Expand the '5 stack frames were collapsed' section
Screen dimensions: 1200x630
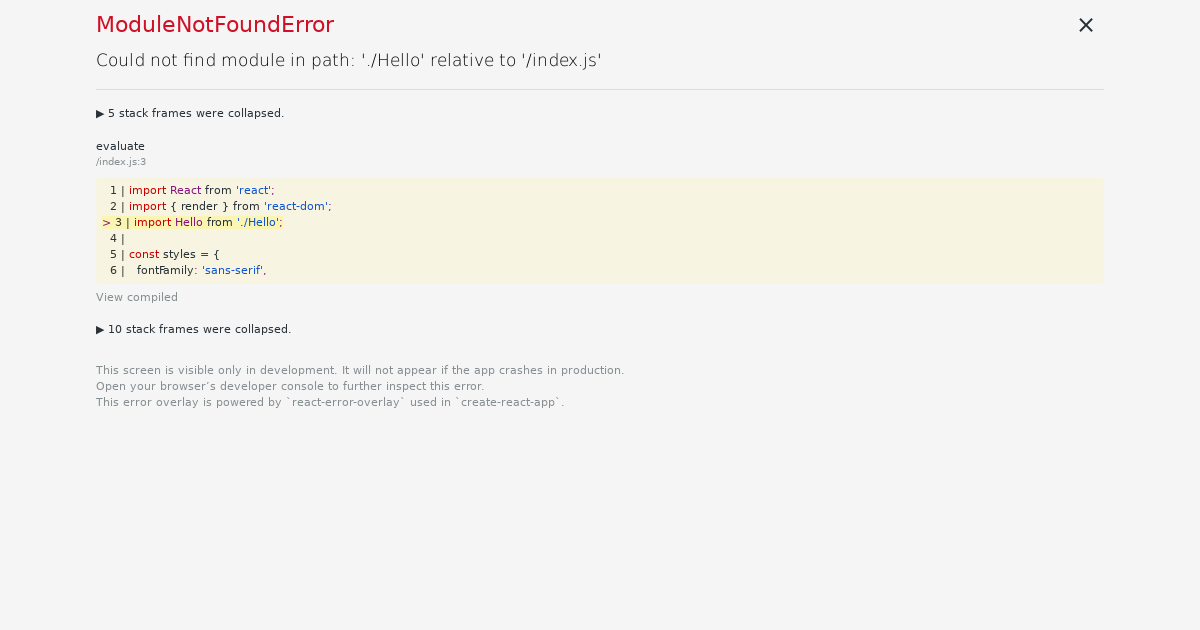190,113
